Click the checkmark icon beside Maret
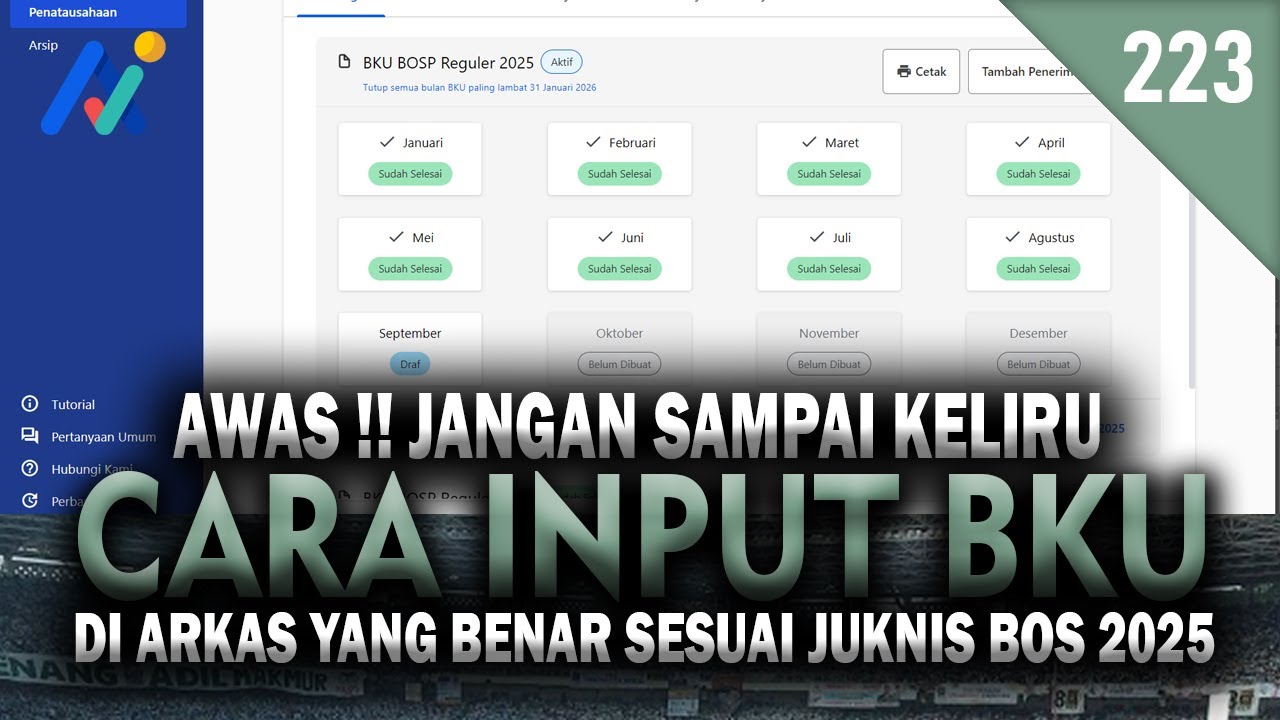1280x720 pixels. pos(809,142)
